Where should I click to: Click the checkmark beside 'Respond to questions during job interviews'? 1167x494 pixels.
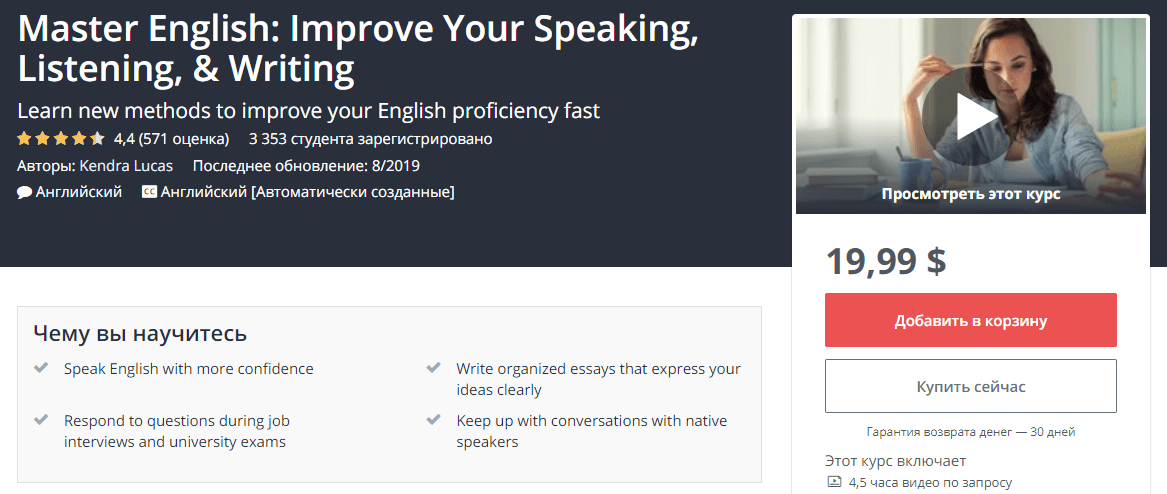pyautogui.click(x=42, y=420)
